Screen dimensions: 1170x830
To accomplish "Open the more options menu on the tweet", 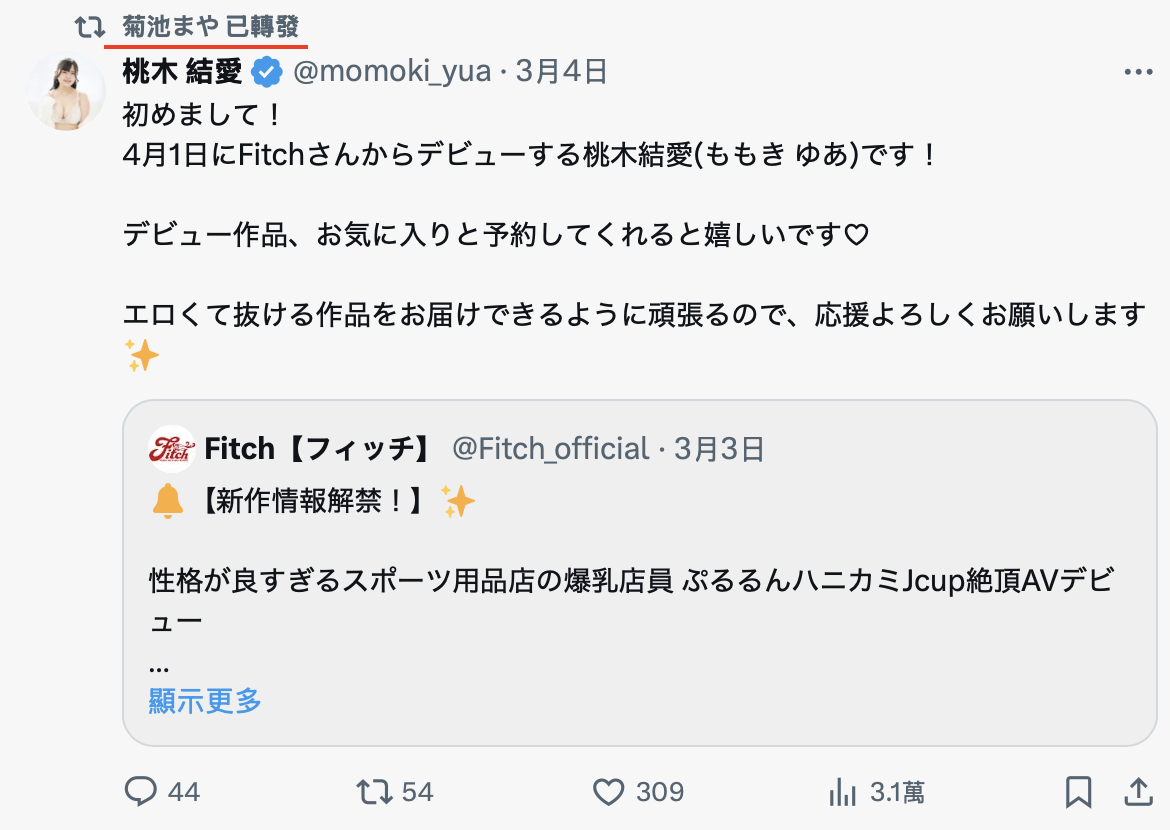I will click(1135, 71).
